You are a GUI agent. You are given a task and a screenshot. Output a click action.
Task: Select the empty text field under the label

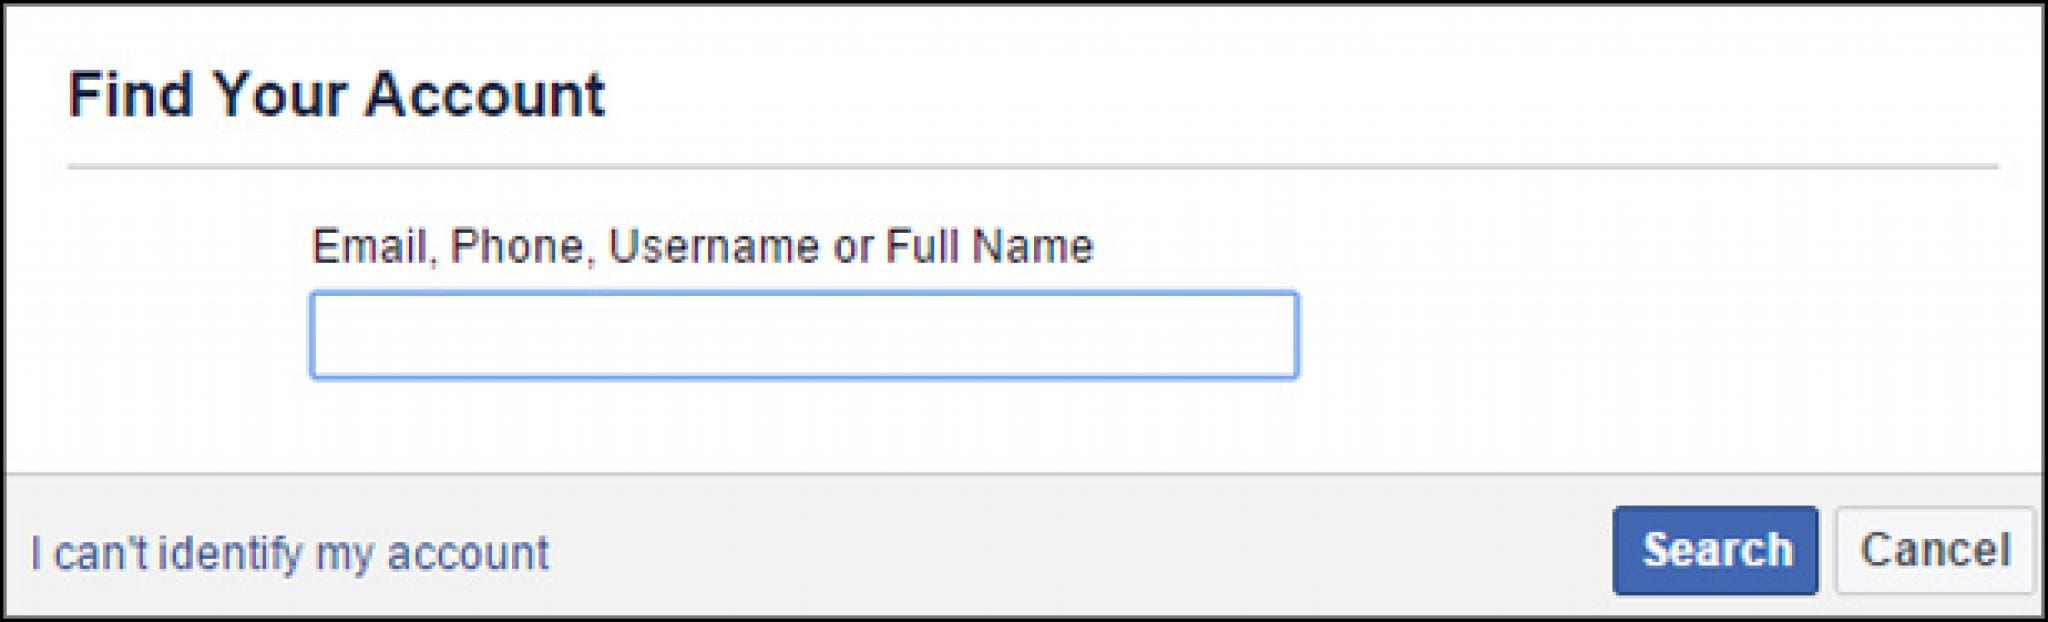pos(804,335)
